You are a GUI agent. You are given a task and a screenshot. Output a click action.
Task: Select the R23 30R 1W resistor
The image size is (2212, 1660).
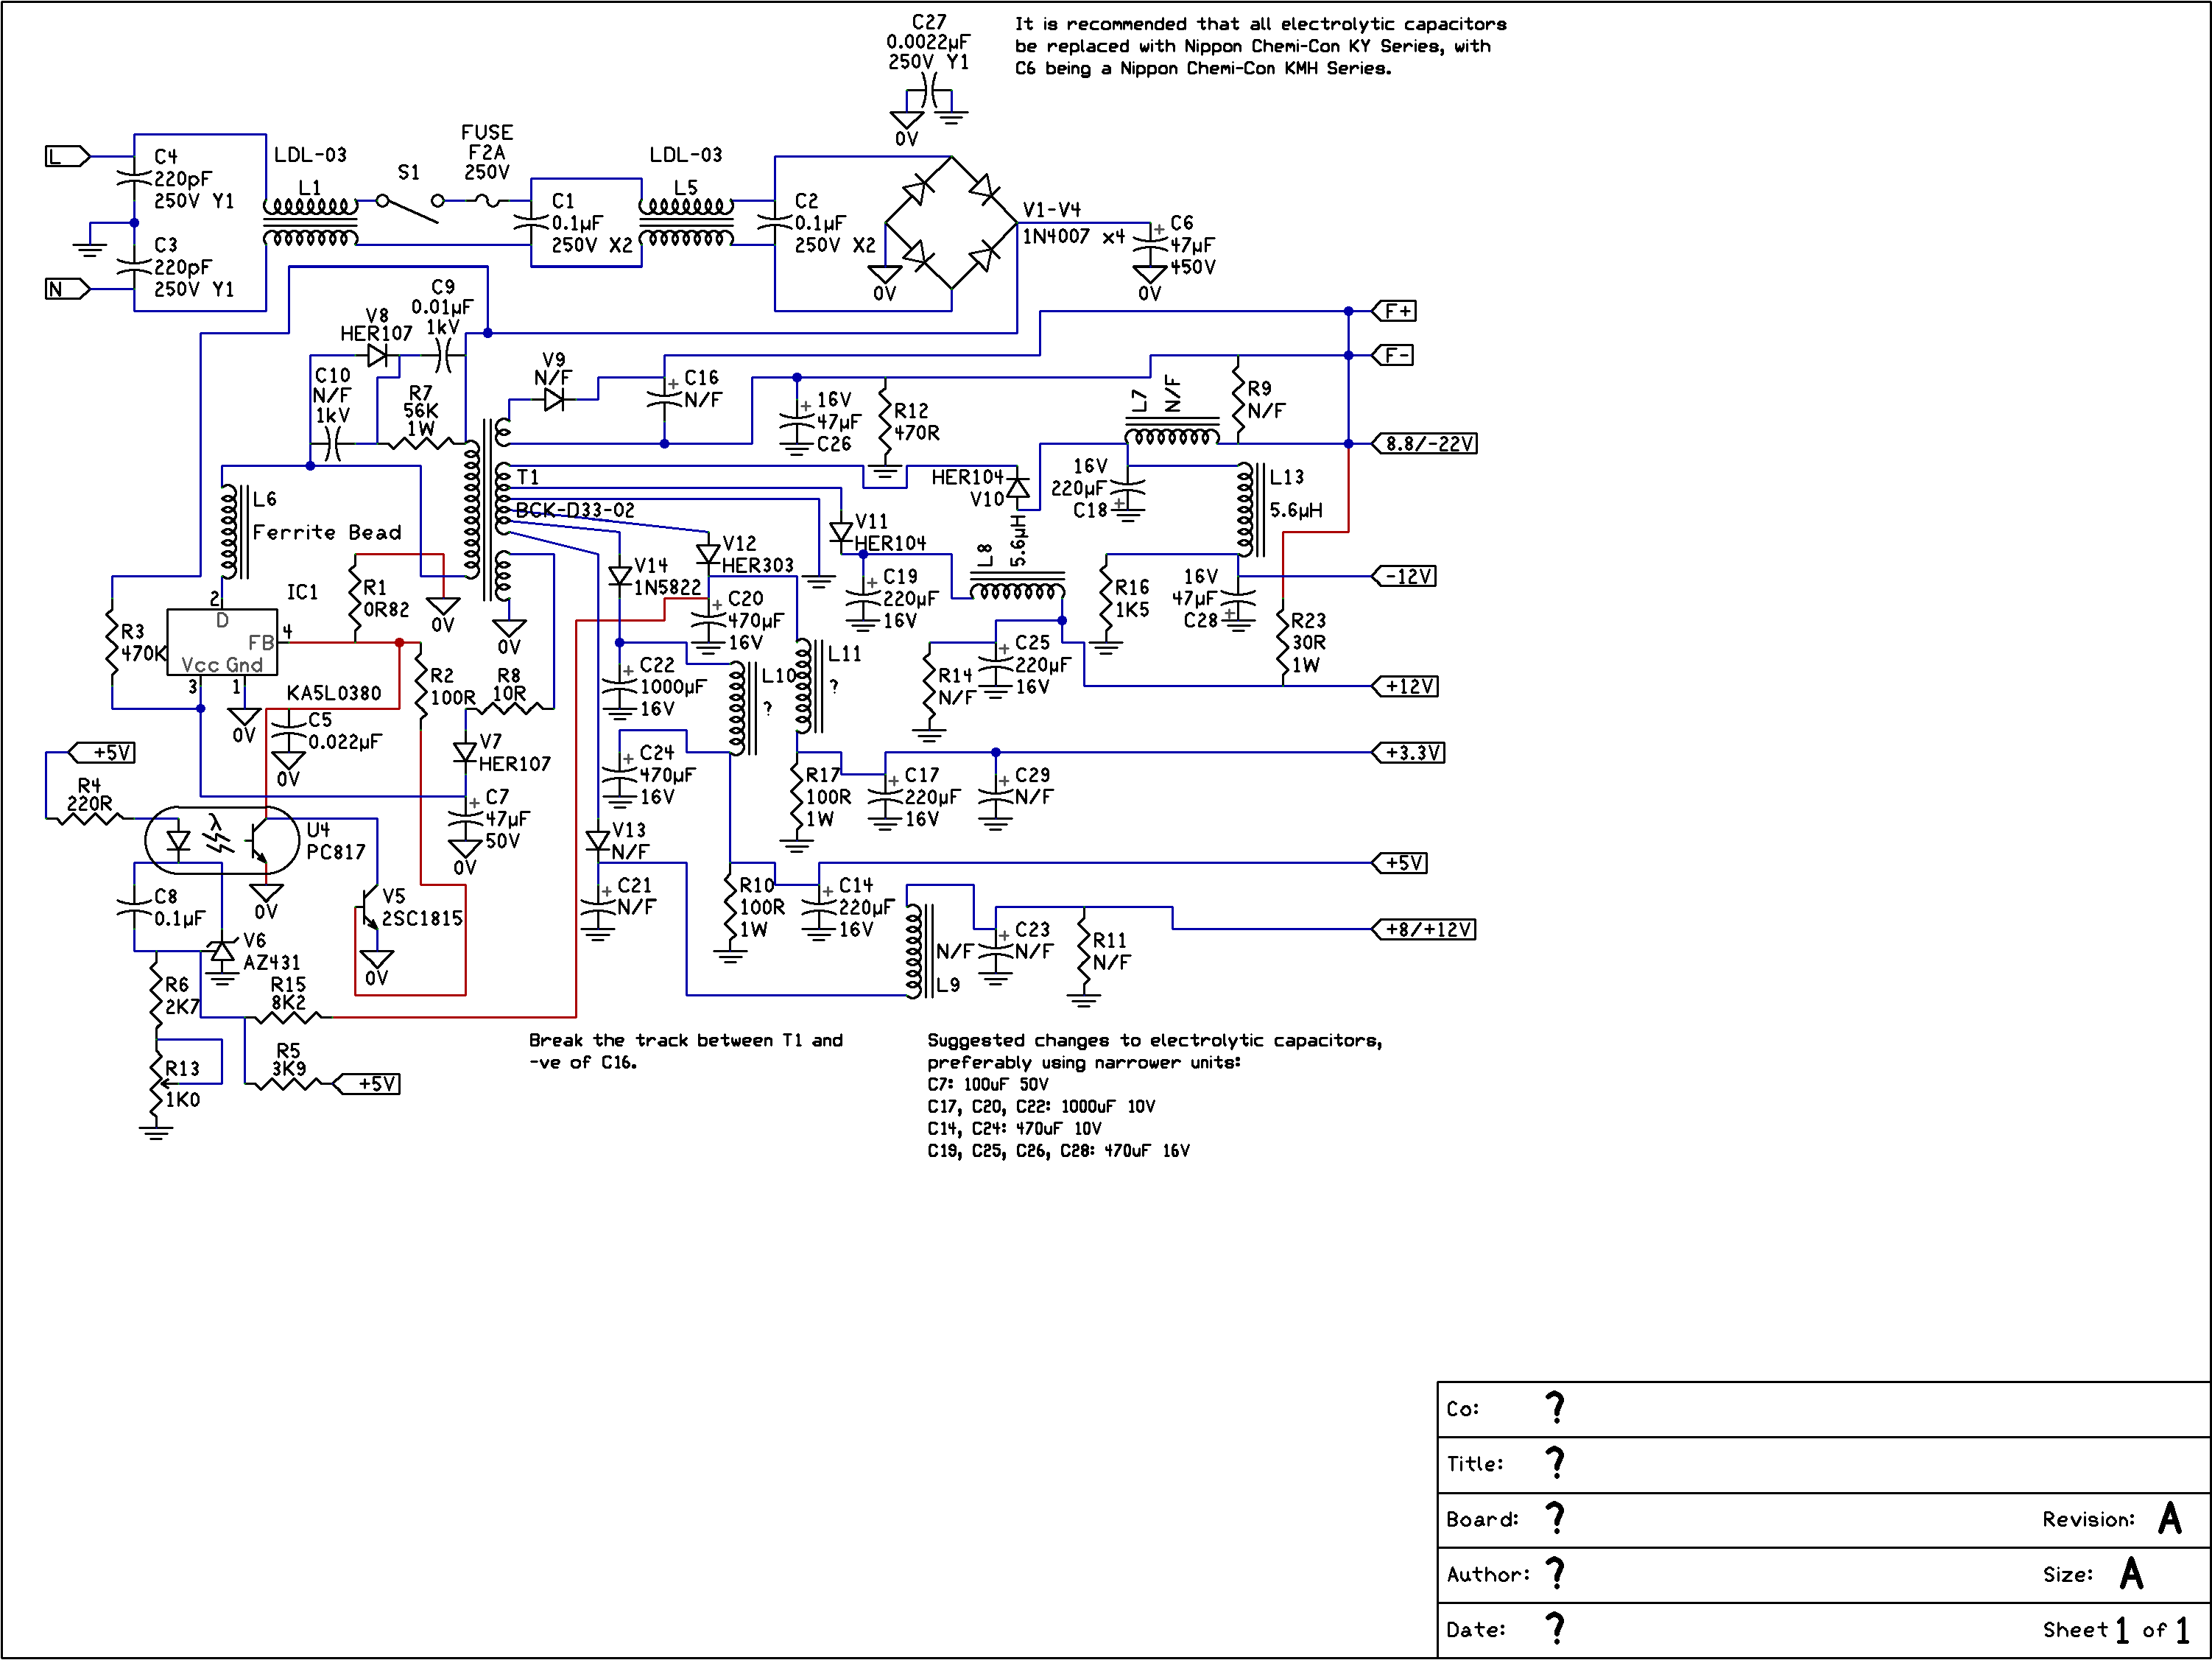1283,642
